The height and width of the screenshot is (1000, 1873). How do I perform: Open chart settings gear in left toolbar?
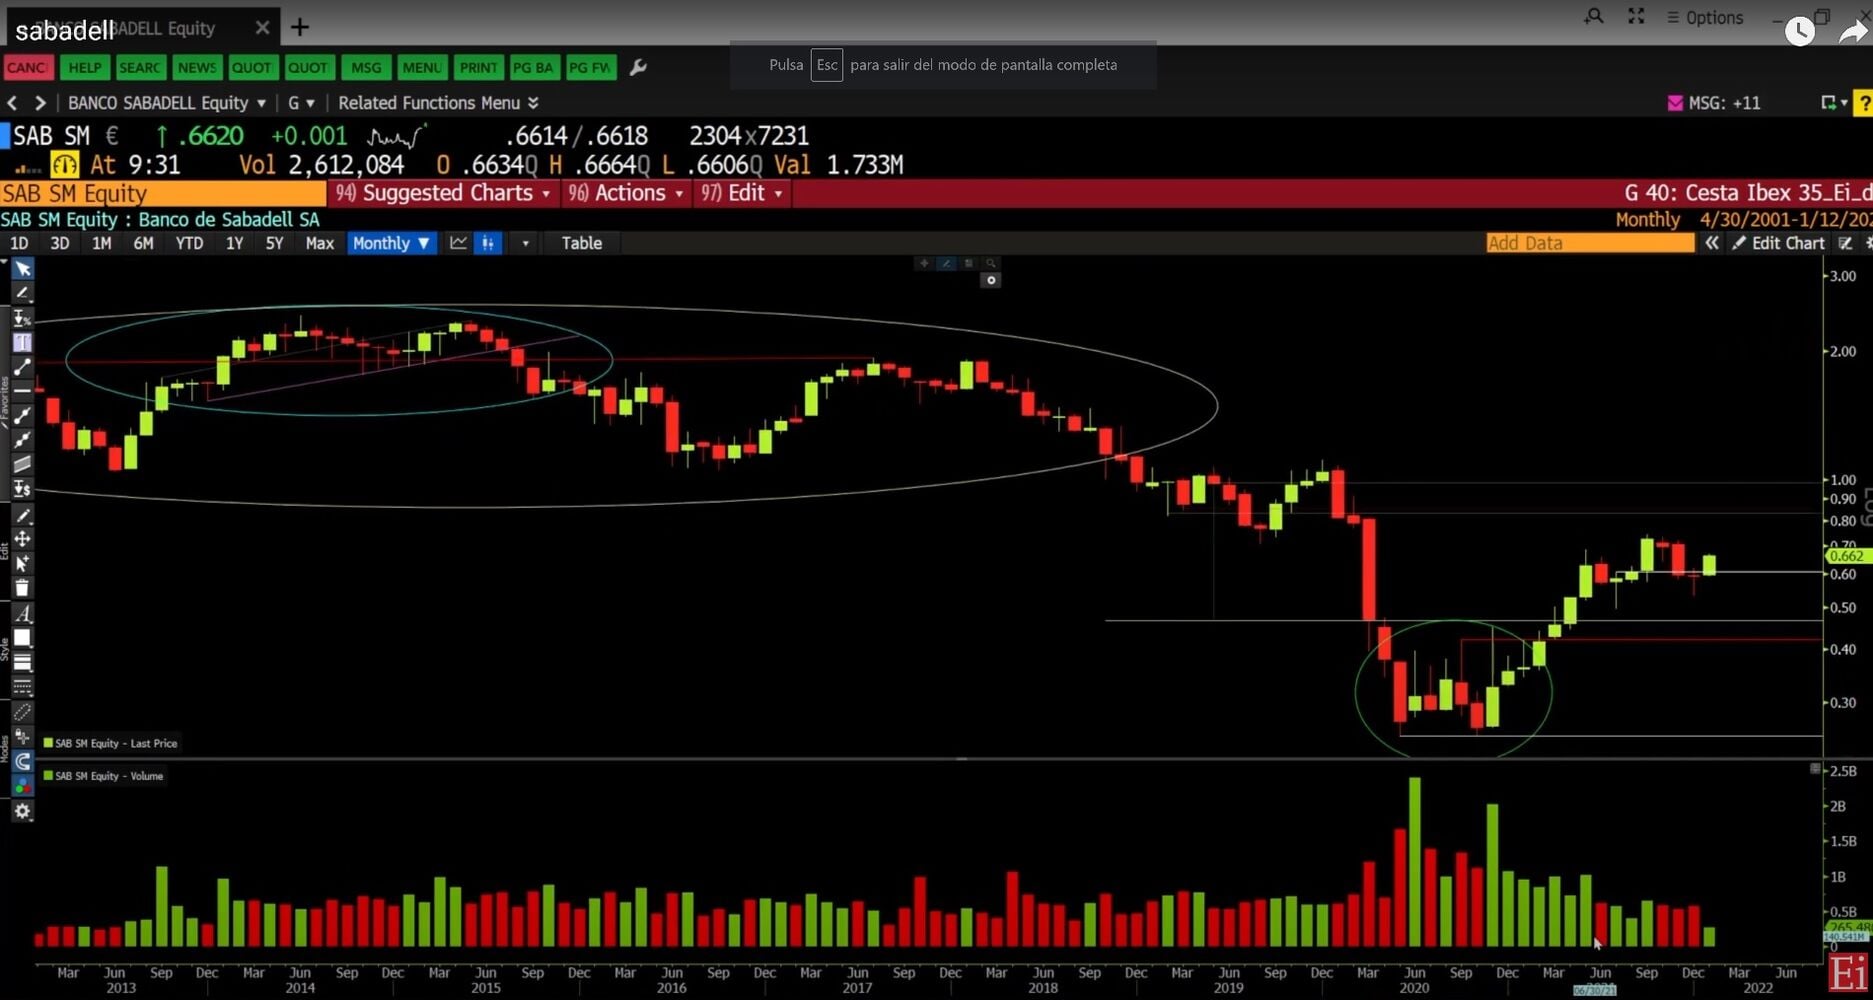point(22,811)
